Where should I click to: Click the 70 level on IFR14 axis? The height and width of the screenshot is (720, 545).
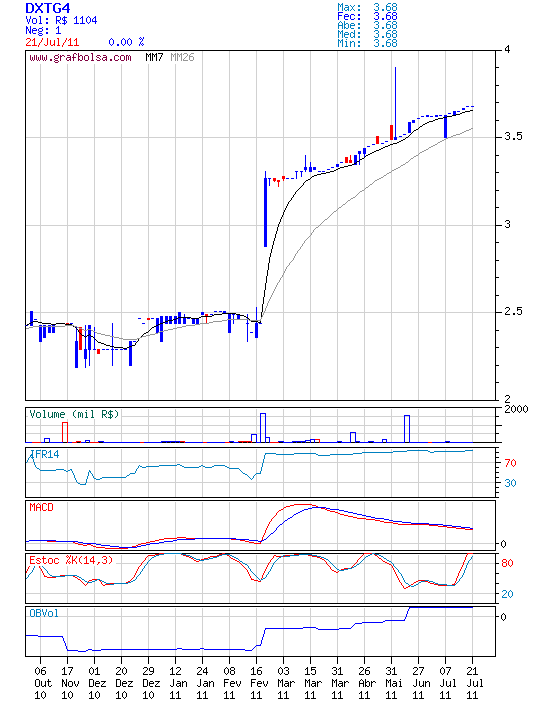point(510,463)
